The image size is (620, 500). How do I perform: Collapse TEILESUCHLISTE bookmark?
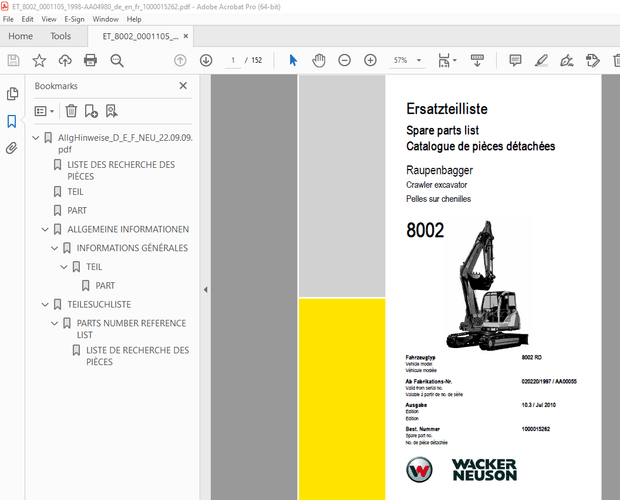[x=45, y=305]
